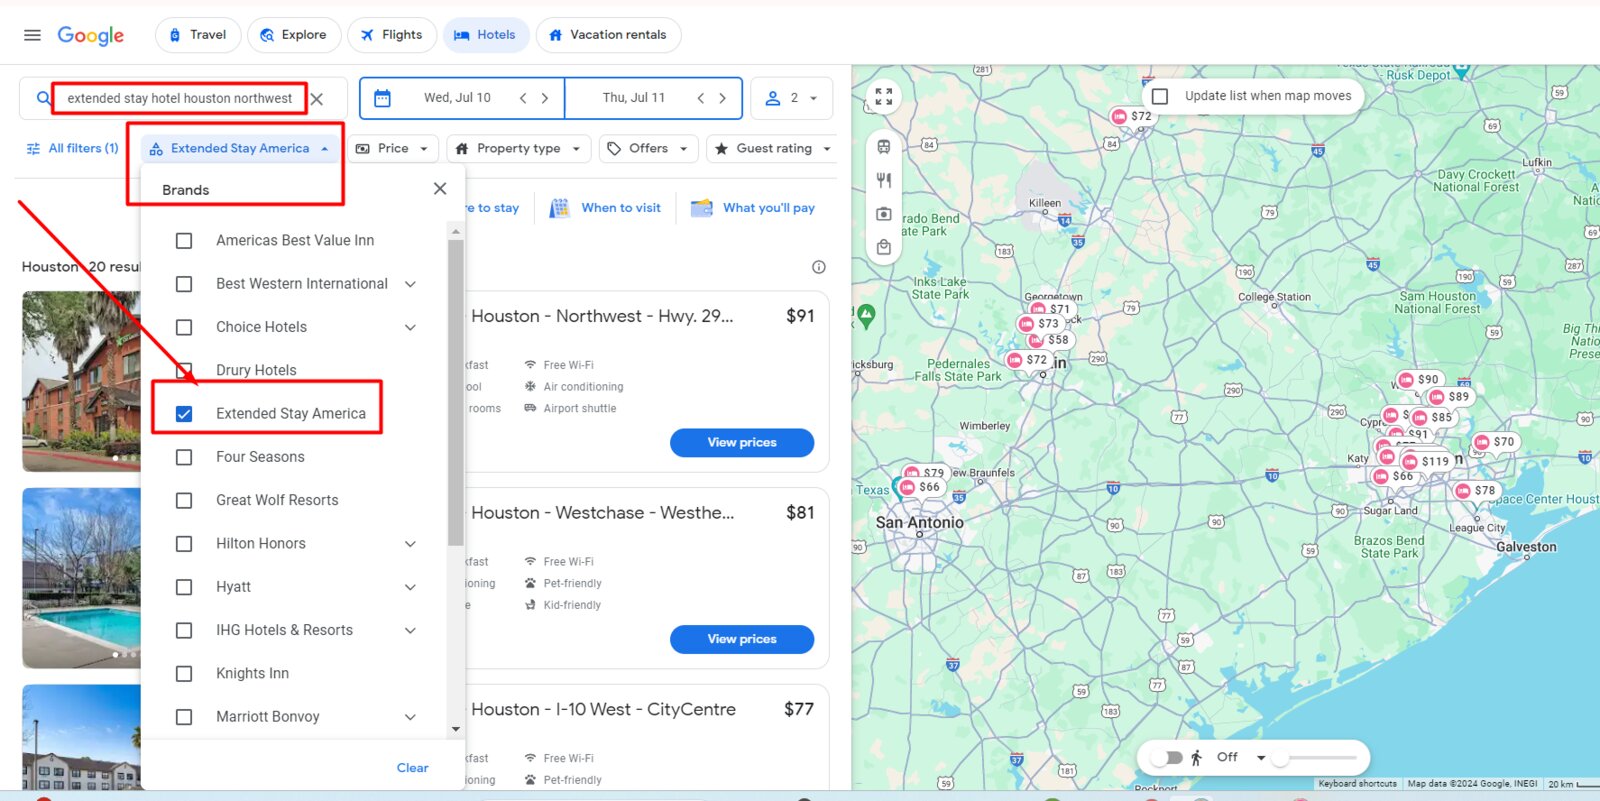Show transit layer on map

[883, 147]
